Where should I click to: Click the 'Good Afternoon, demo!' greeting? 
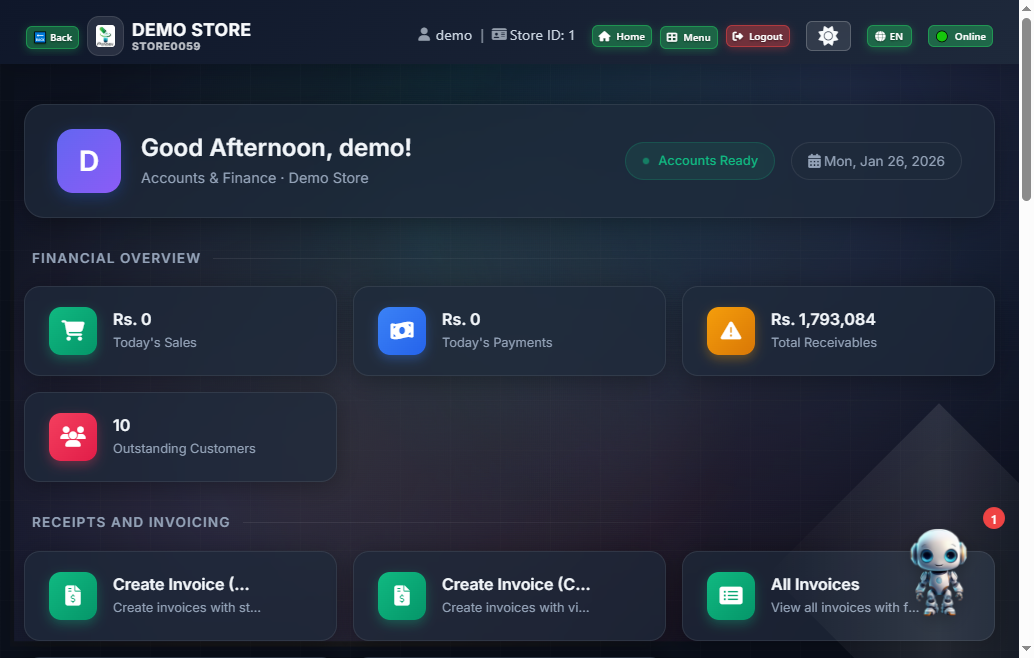[276, 148]
